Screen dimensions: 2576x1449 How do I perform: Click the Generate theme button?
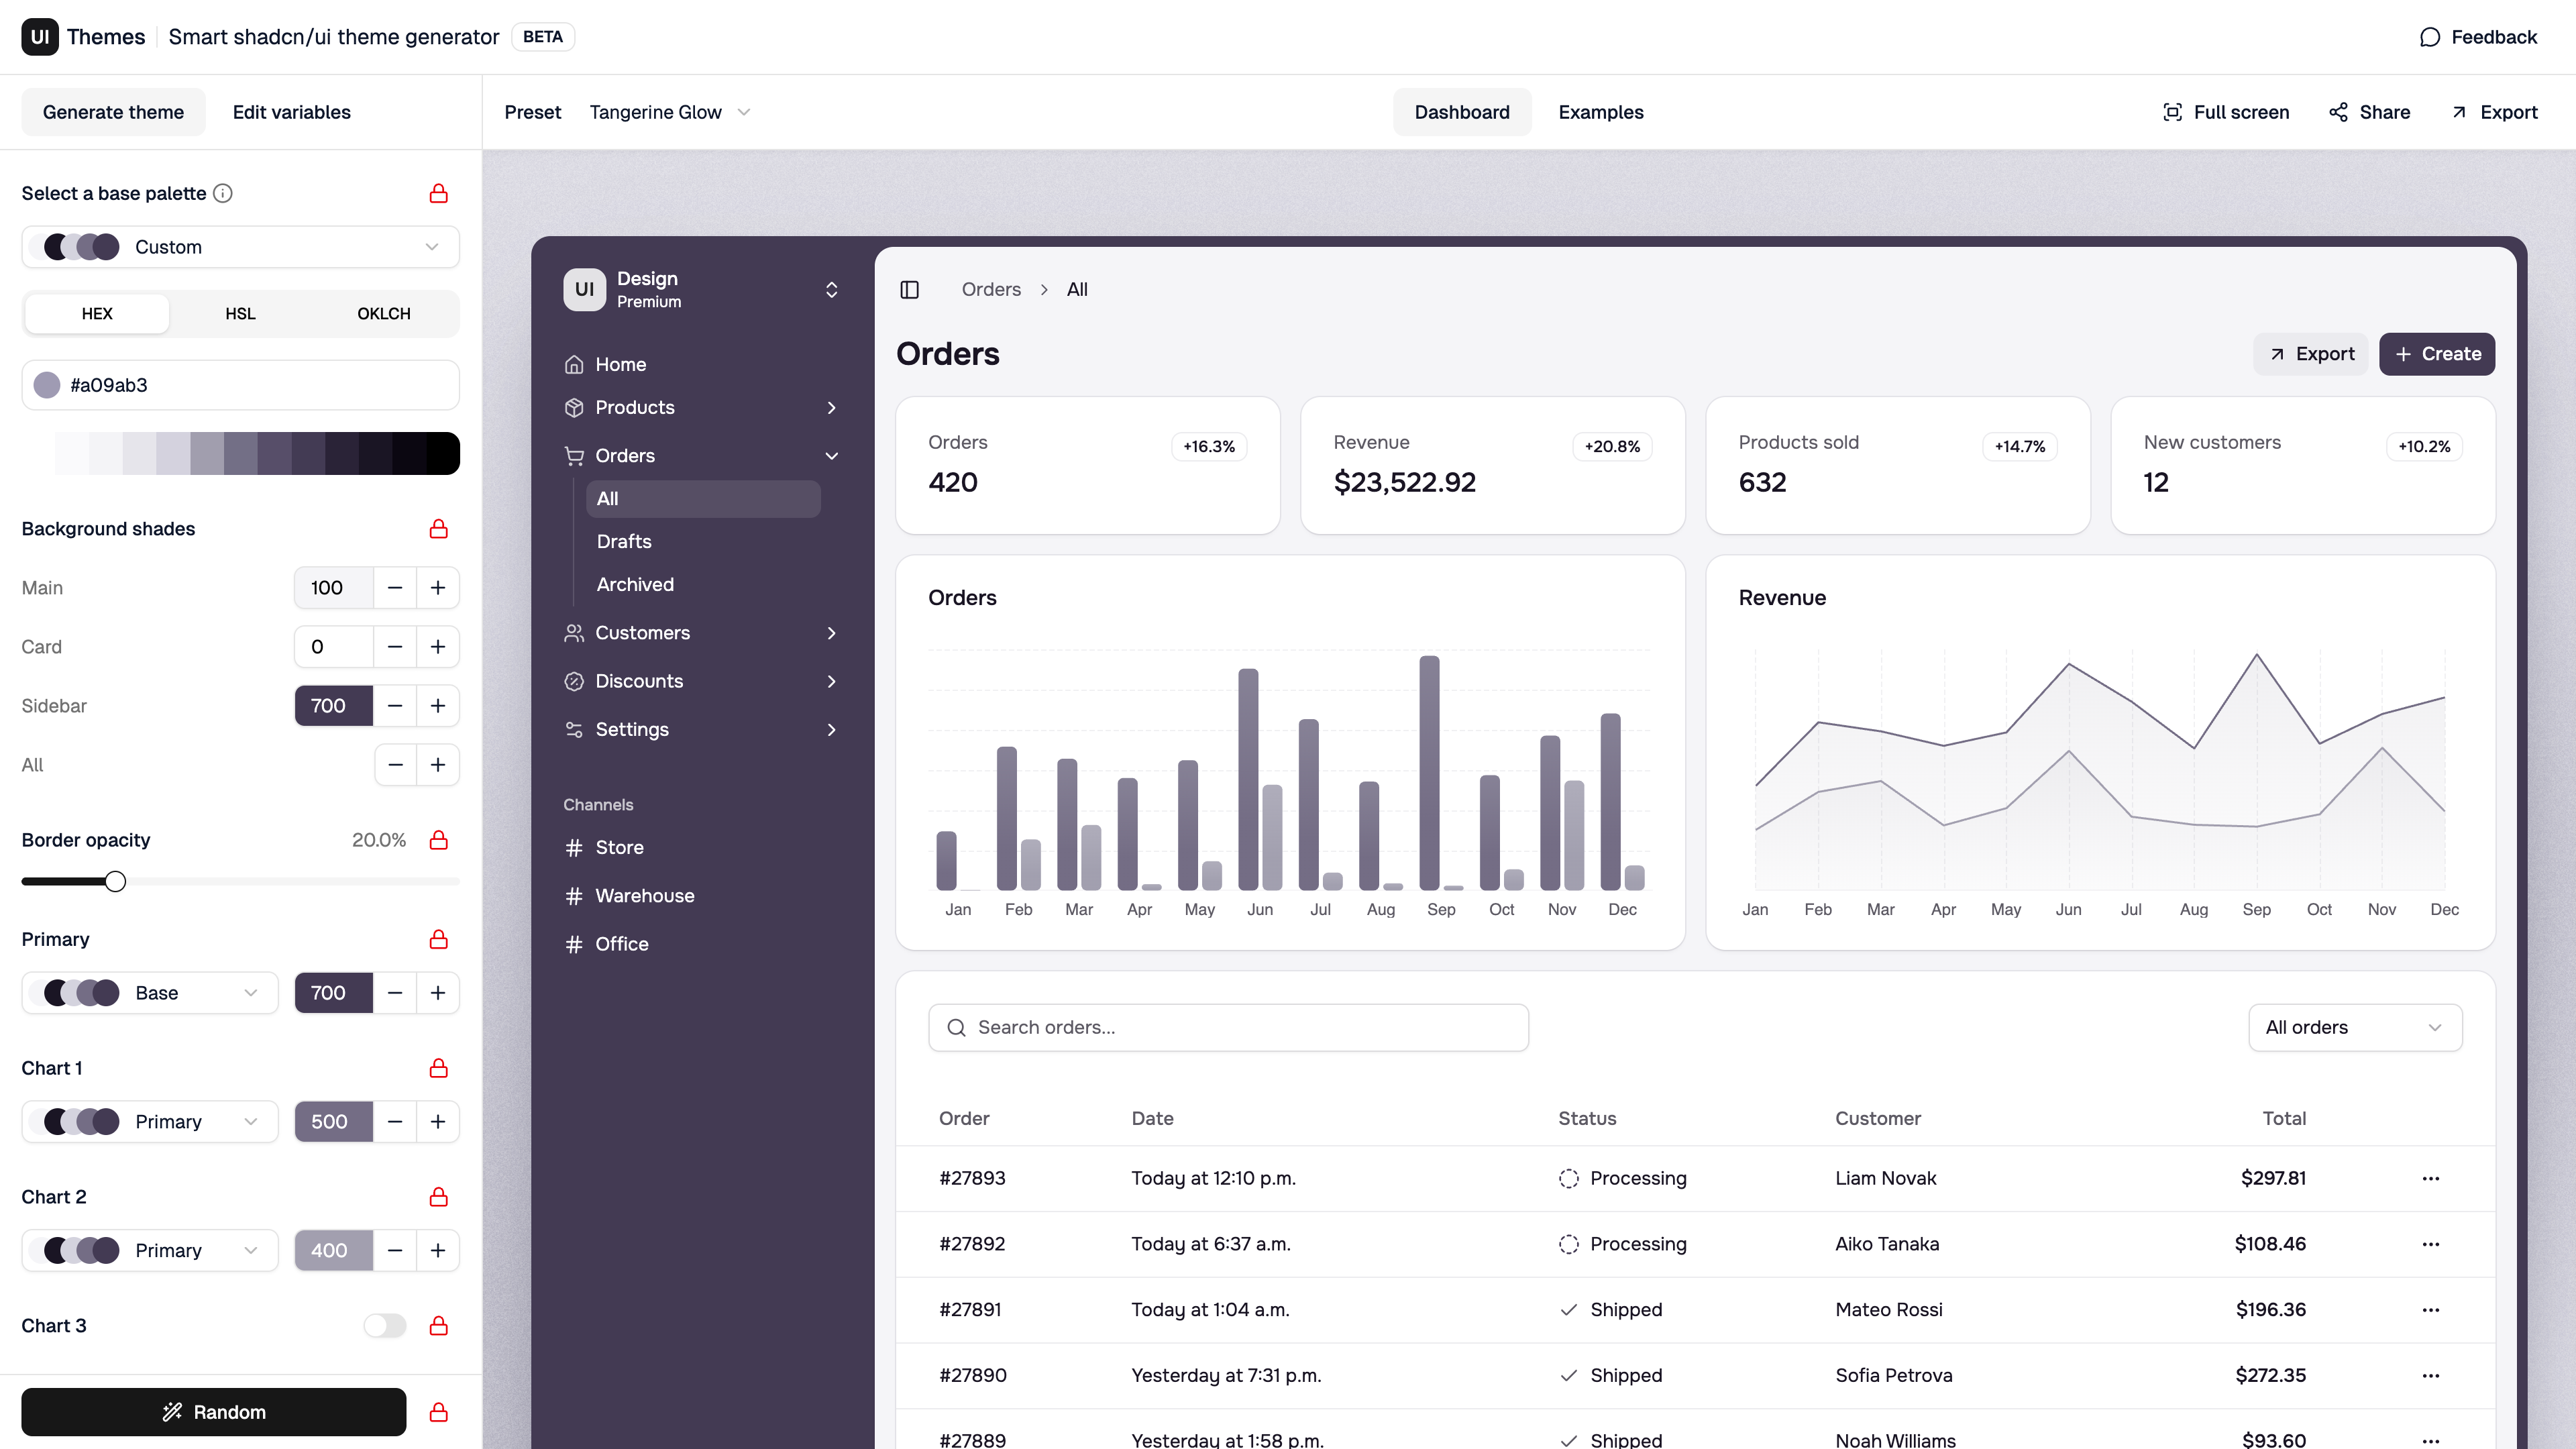click(113, 112)
